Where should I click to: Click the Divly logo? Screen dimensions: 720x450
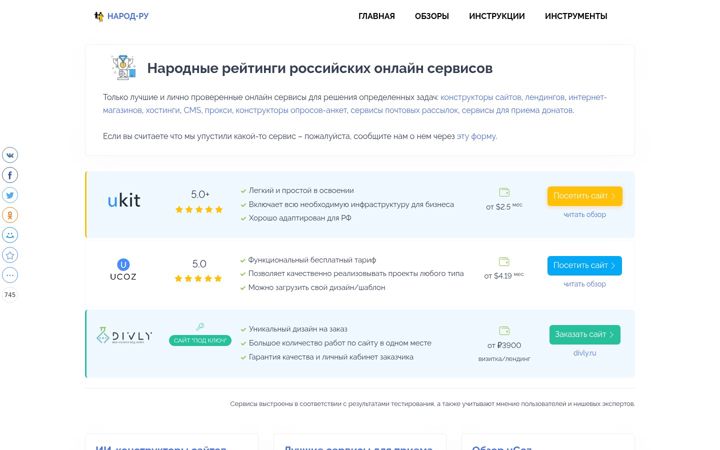point(124,336)
